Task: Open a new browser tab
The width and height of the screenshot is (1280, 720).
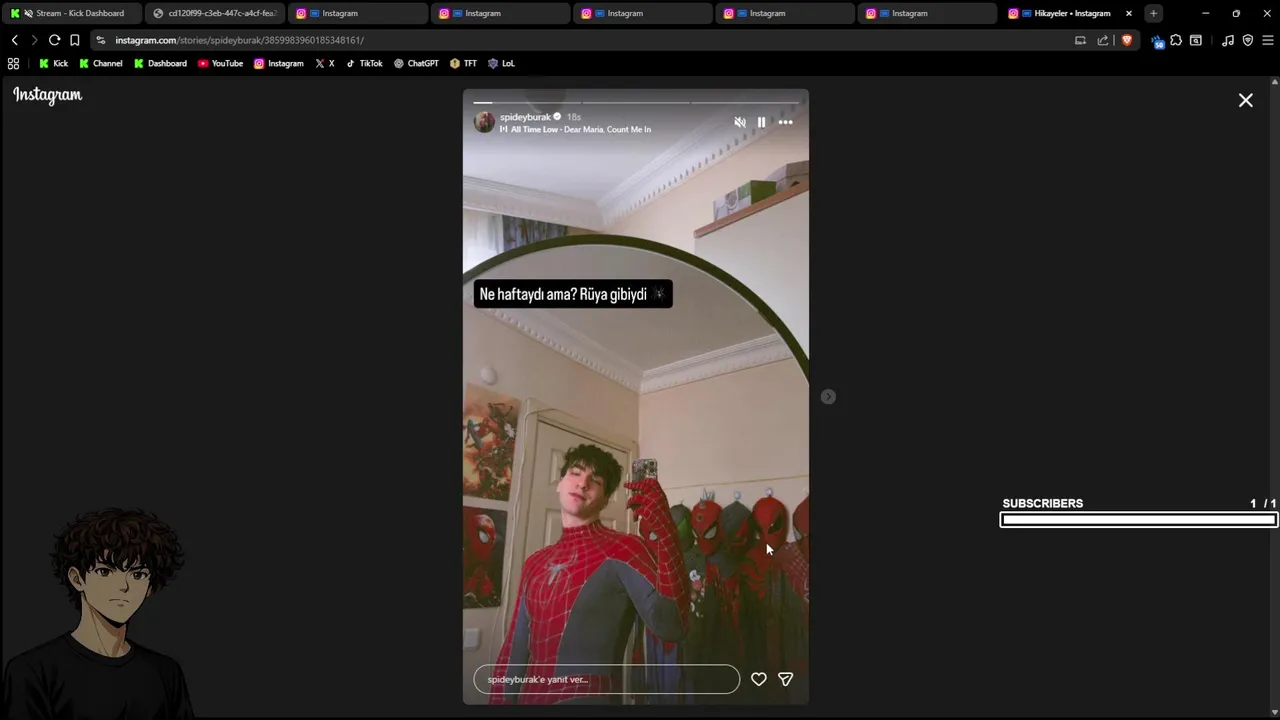Action: 1153,13
